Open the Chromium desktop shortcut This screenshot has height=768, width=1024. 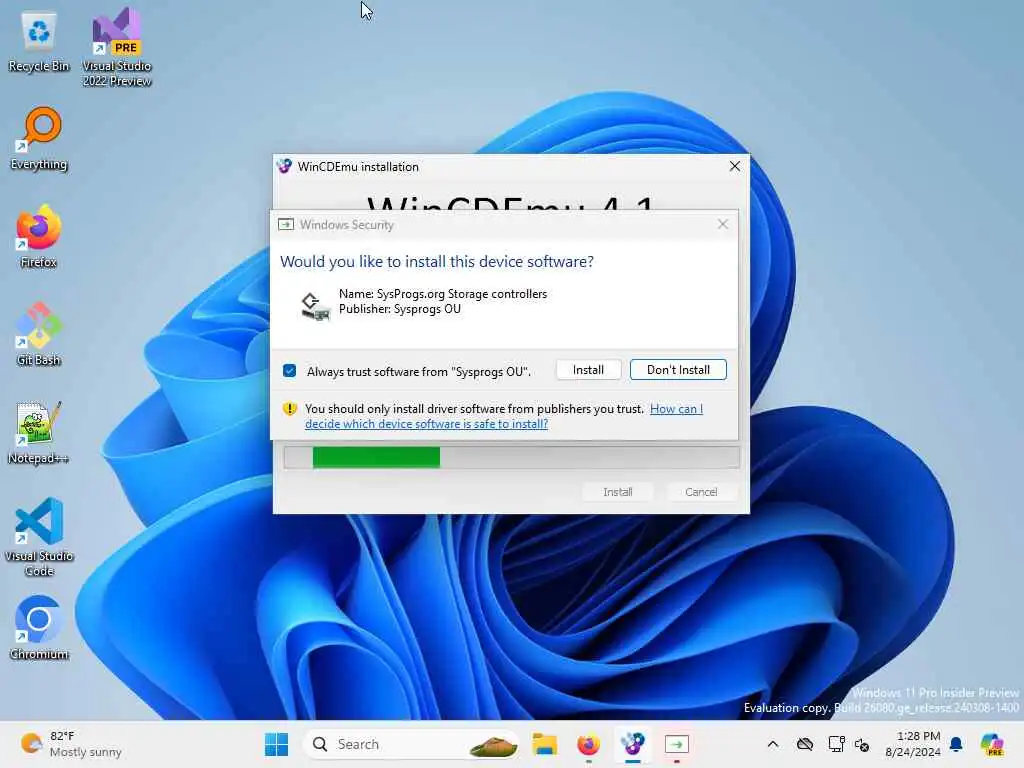[x=39, y=628]
